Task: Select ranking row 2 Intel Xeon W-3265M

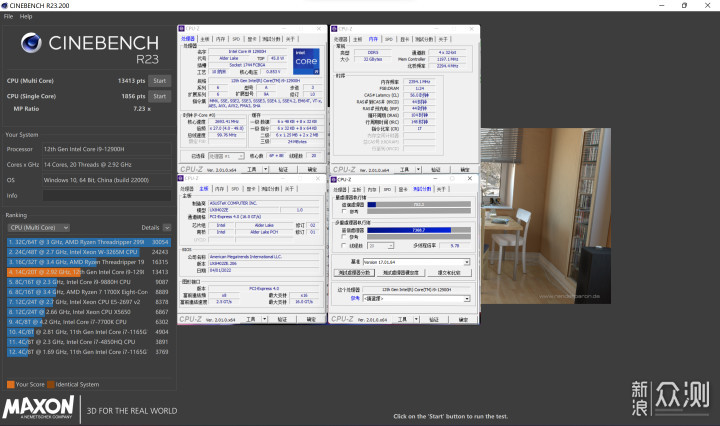Action: click(88, 252)
